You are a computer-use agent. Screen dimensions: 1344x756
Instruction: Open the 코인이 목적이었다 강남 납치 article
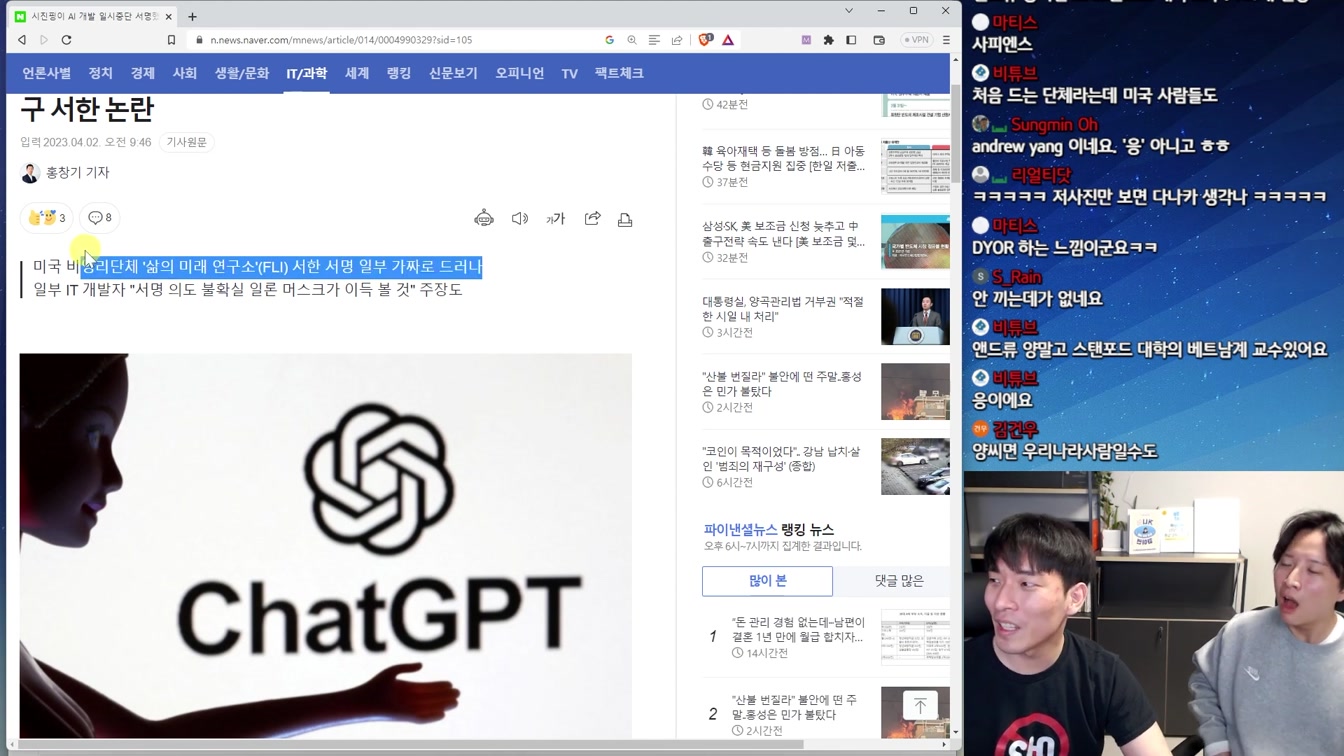tap(781, 458)
